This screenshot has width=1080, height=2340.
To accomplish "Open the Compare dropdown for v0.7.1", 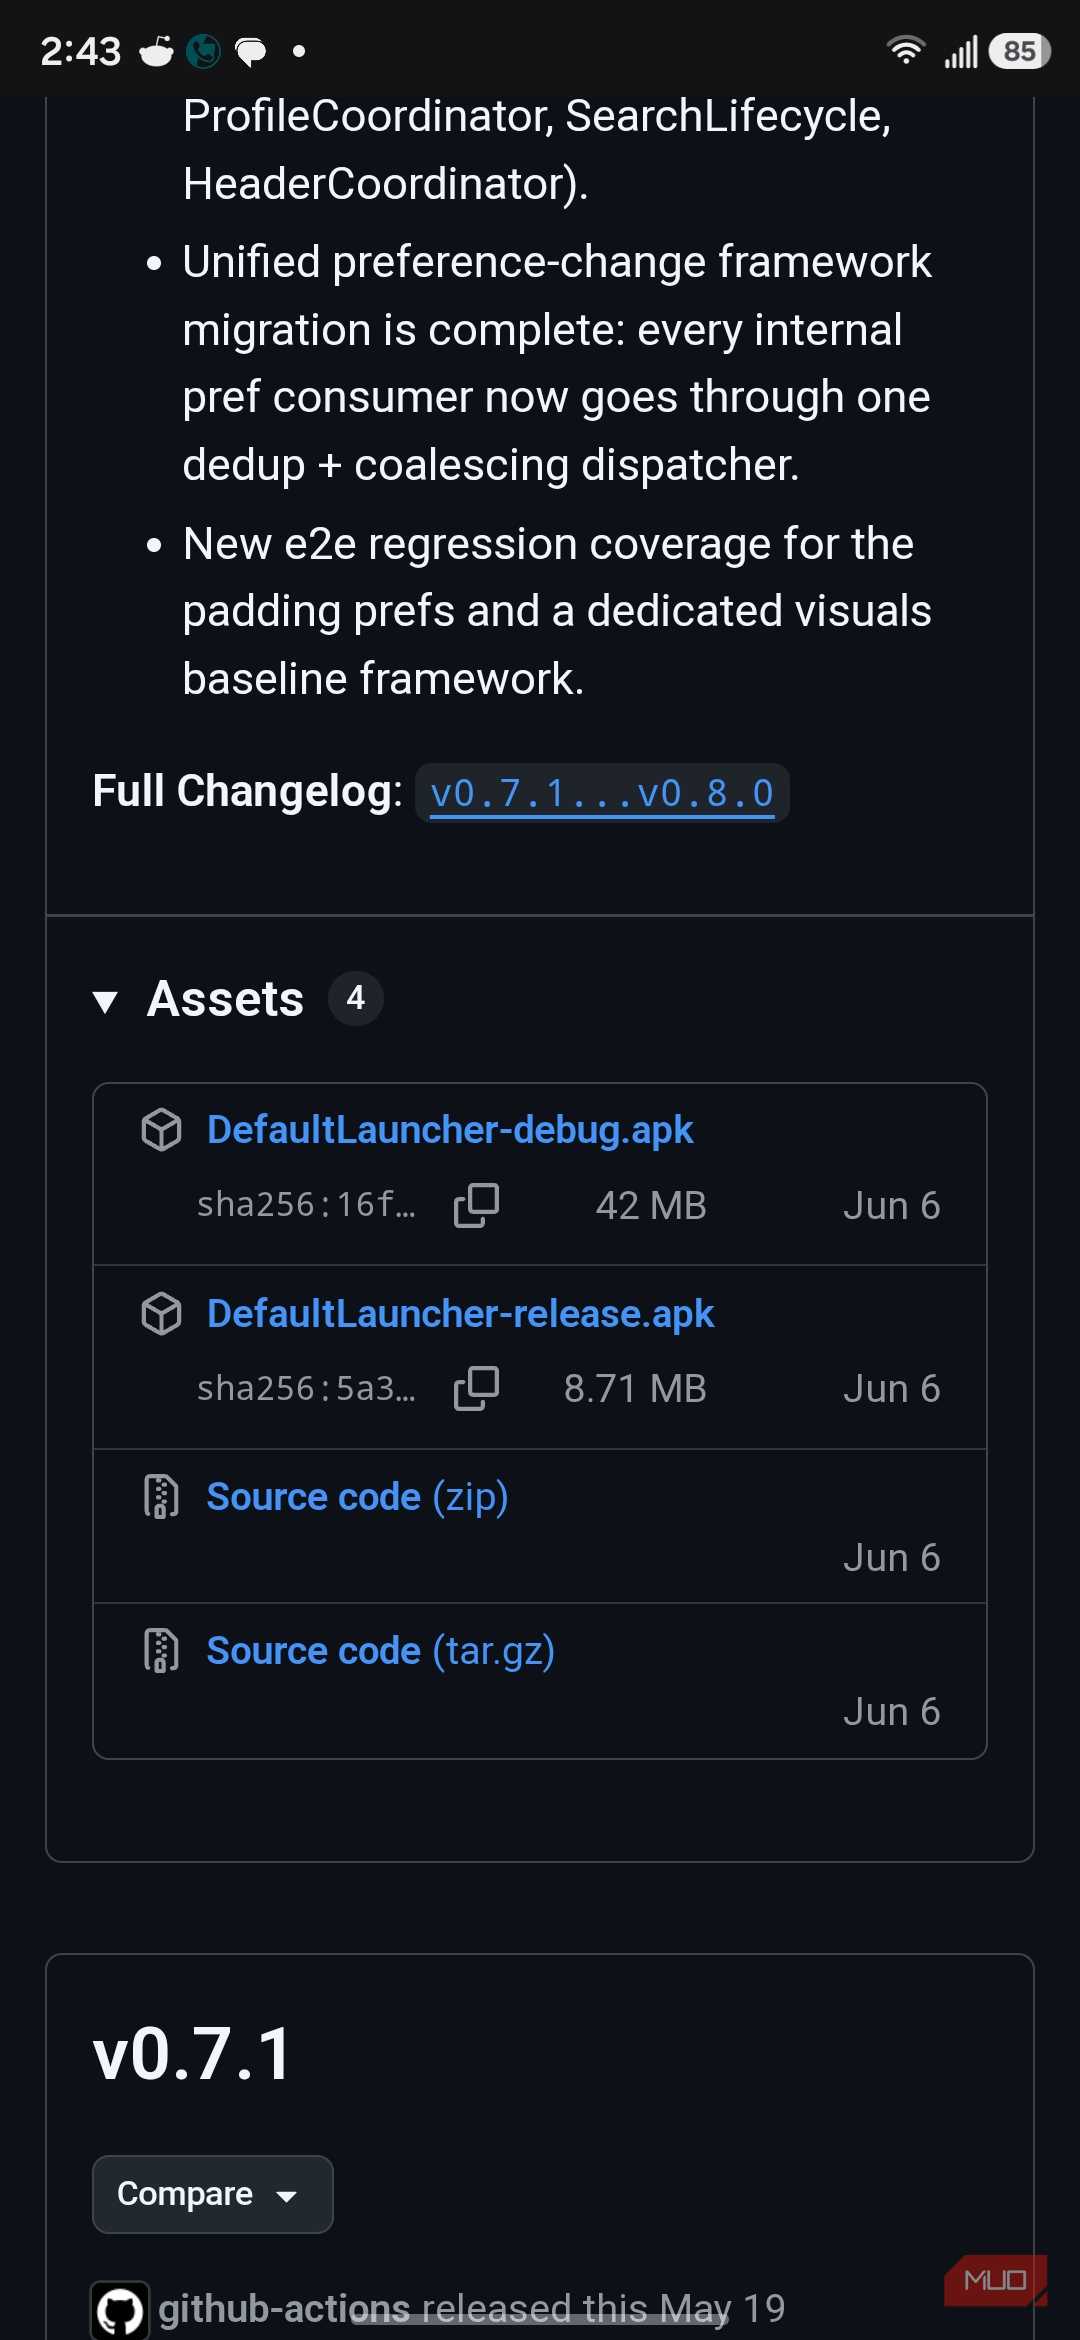I will click(212, 2194).
